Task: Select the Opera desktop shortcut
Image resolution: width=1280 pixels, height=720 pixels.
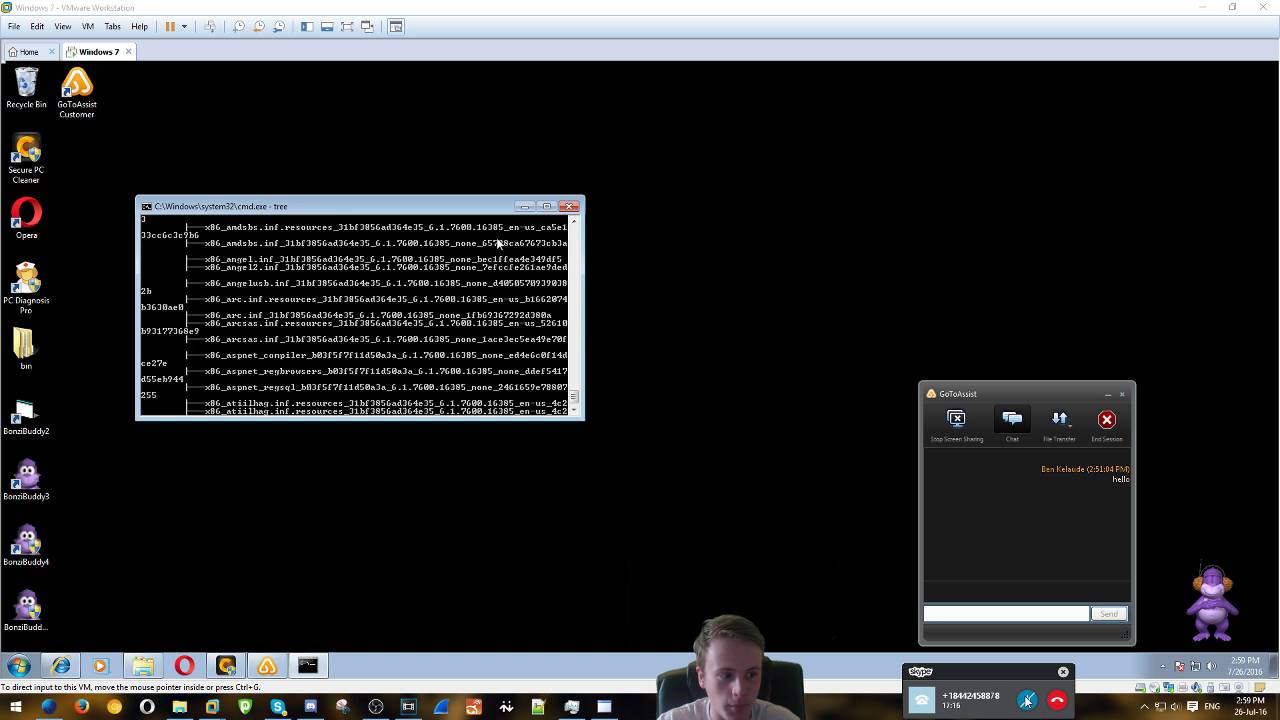Action: (26, 218)
